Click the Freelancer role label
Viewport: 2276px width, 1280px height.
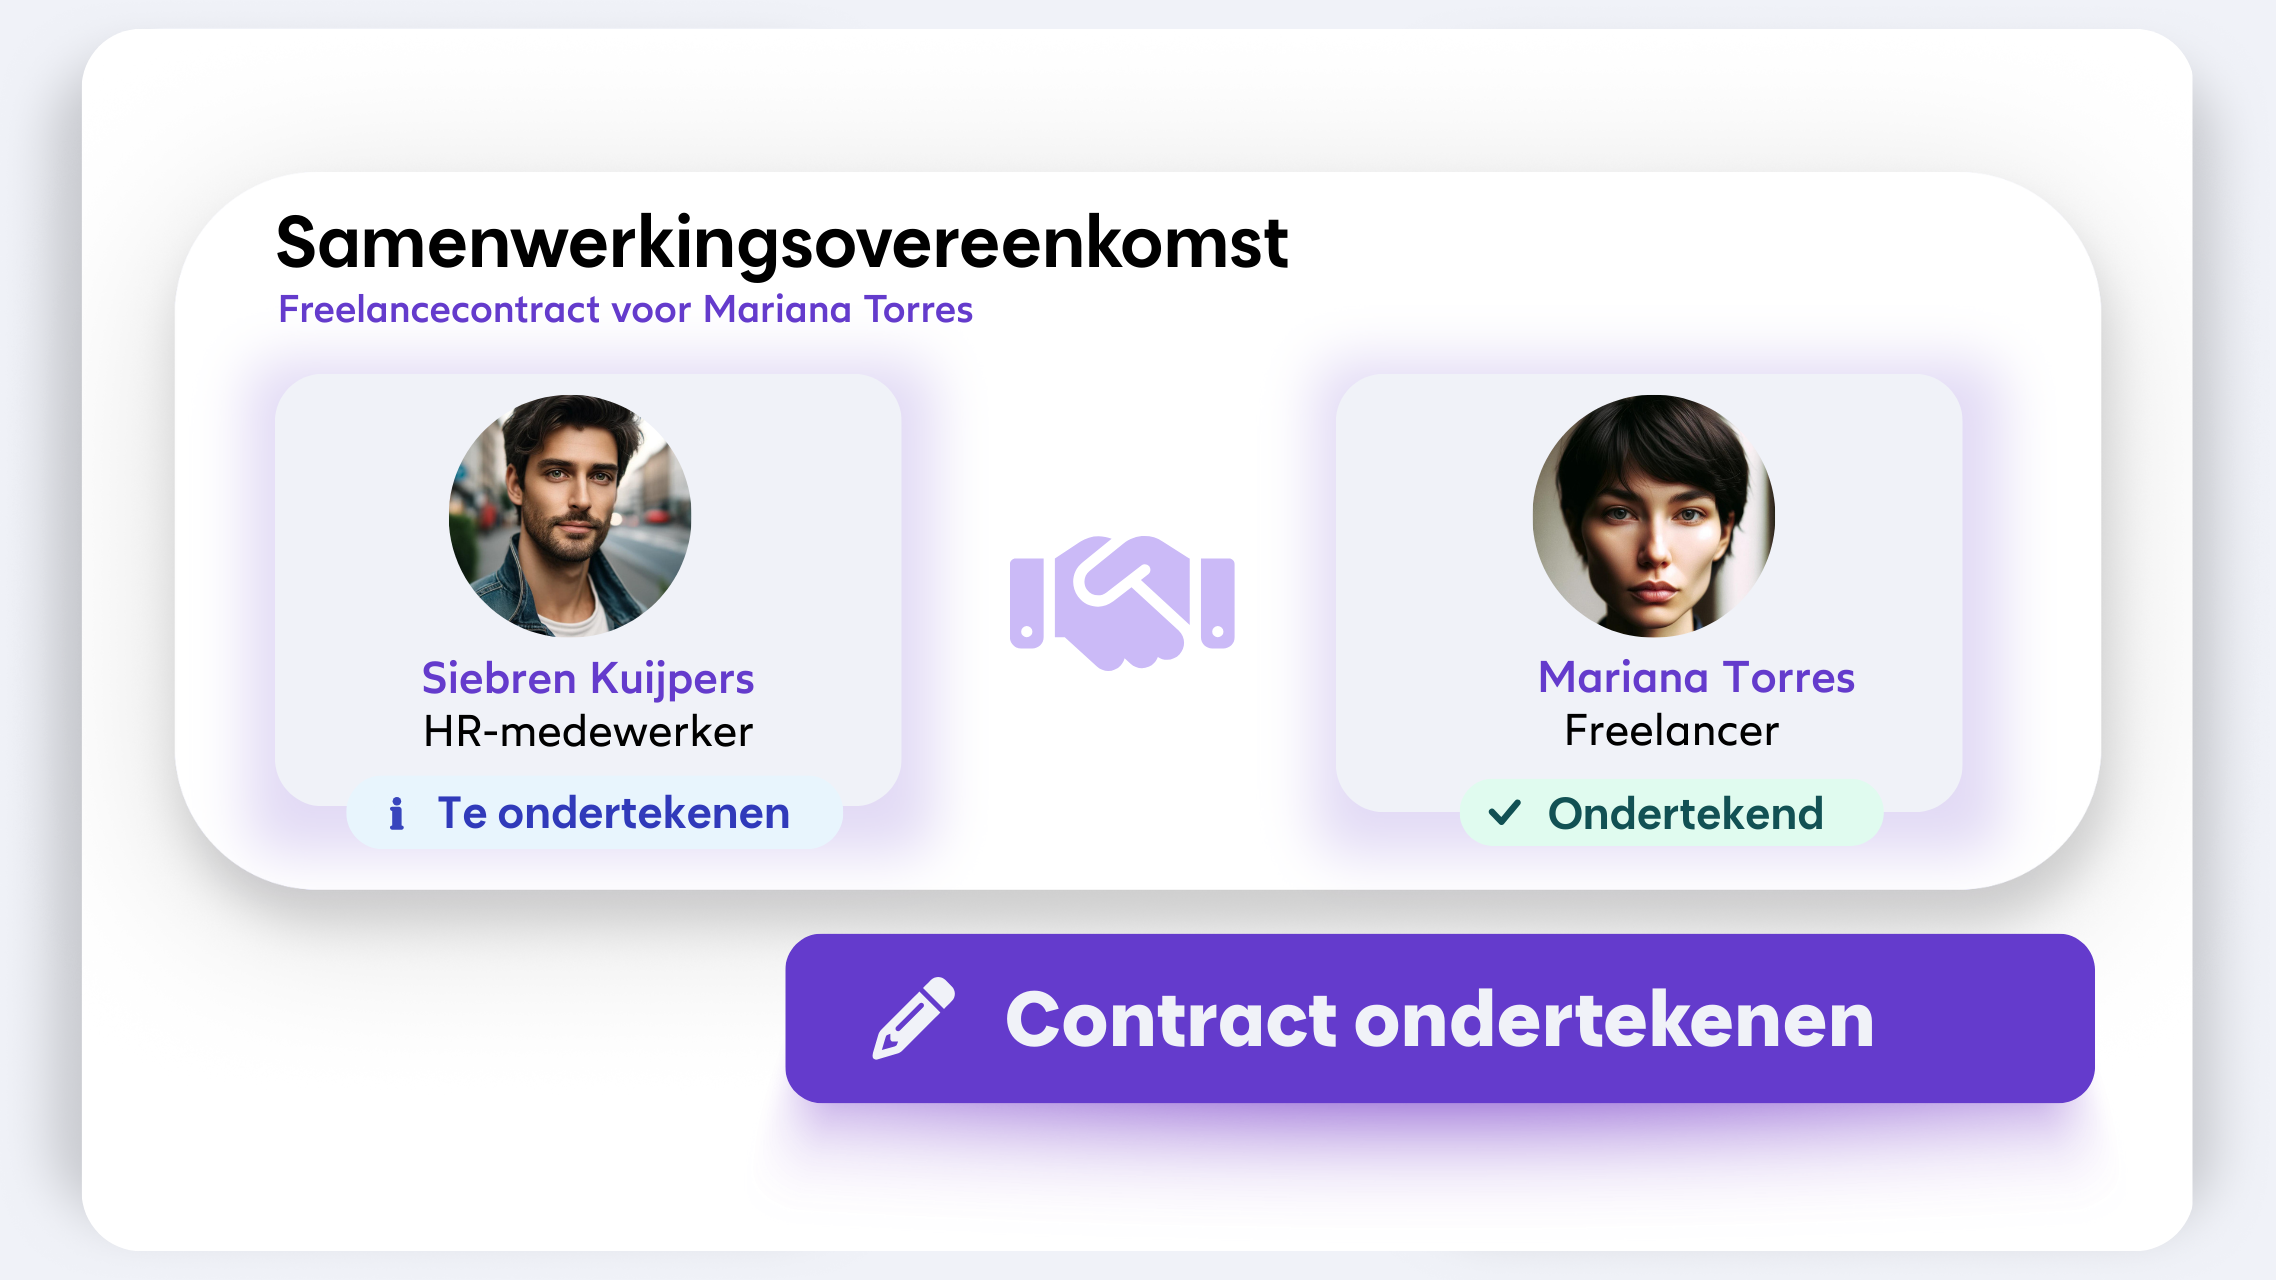[x=1671, y=731]
